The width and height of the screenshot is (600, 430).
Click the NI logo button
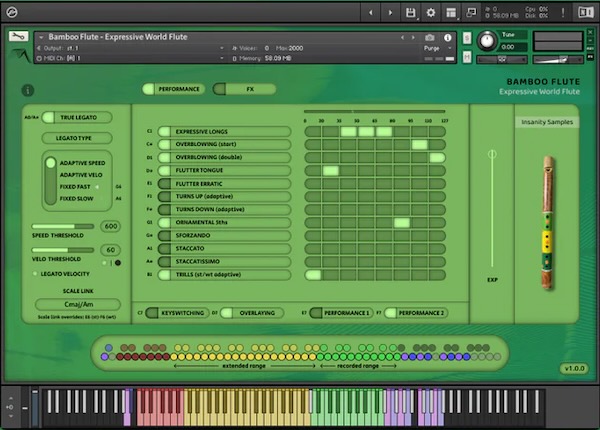(x=585, y=13)
